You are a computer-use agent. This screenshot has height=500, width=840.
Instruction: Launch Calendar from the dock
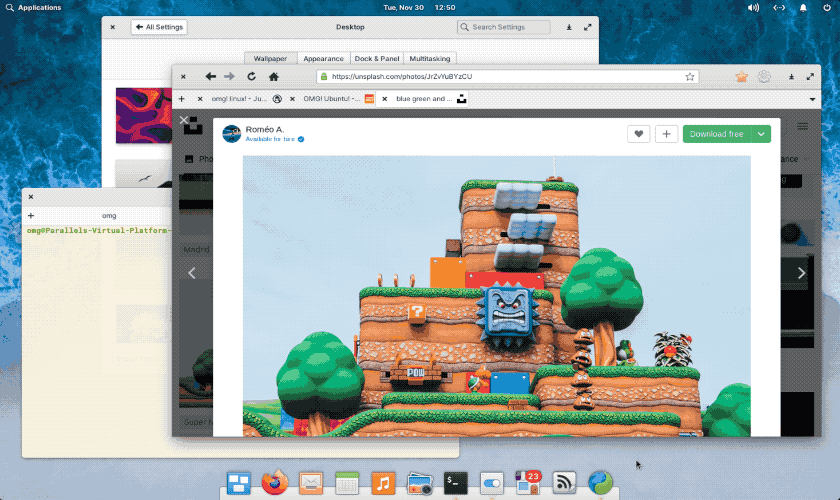[347, 483]
